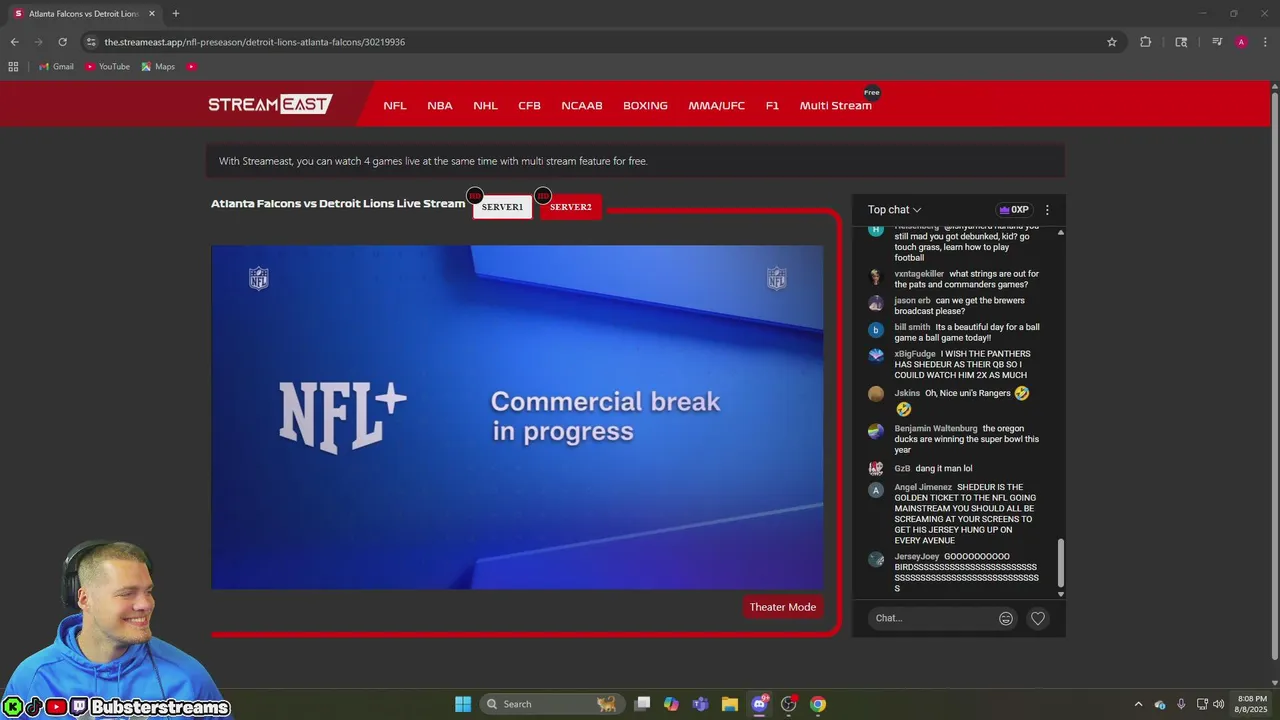Click GzB's avatar in chat
The image size is (1280, 720).
tap(876, 468)
